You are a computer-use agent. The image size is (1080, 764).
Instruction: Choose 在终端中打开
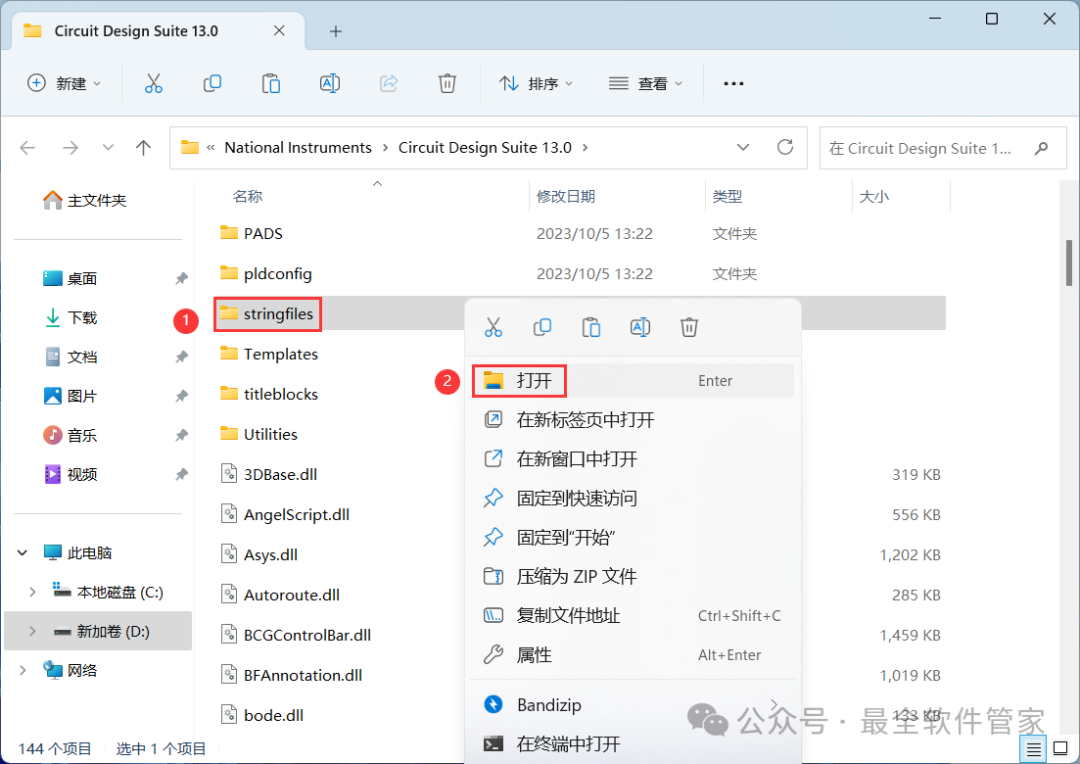click(632, 744)
